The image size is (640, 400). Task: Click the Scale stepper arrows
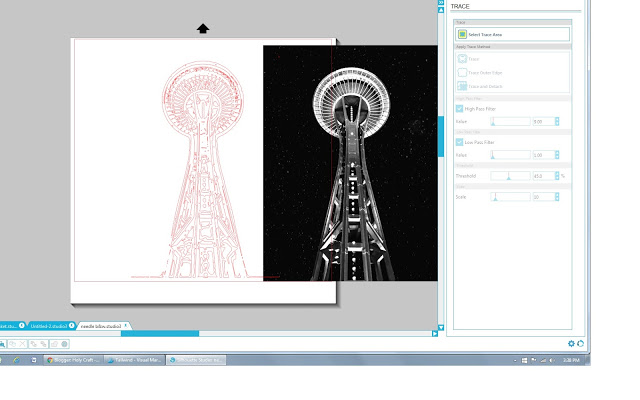(557, 197)
